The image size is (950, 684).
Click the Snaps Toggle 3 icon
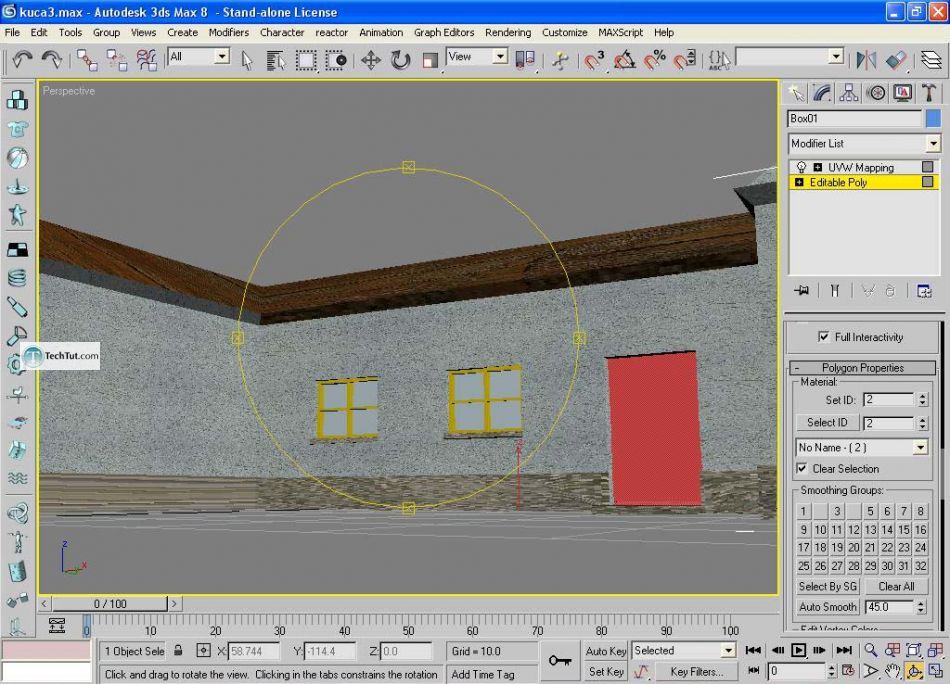tap(594, 60)
